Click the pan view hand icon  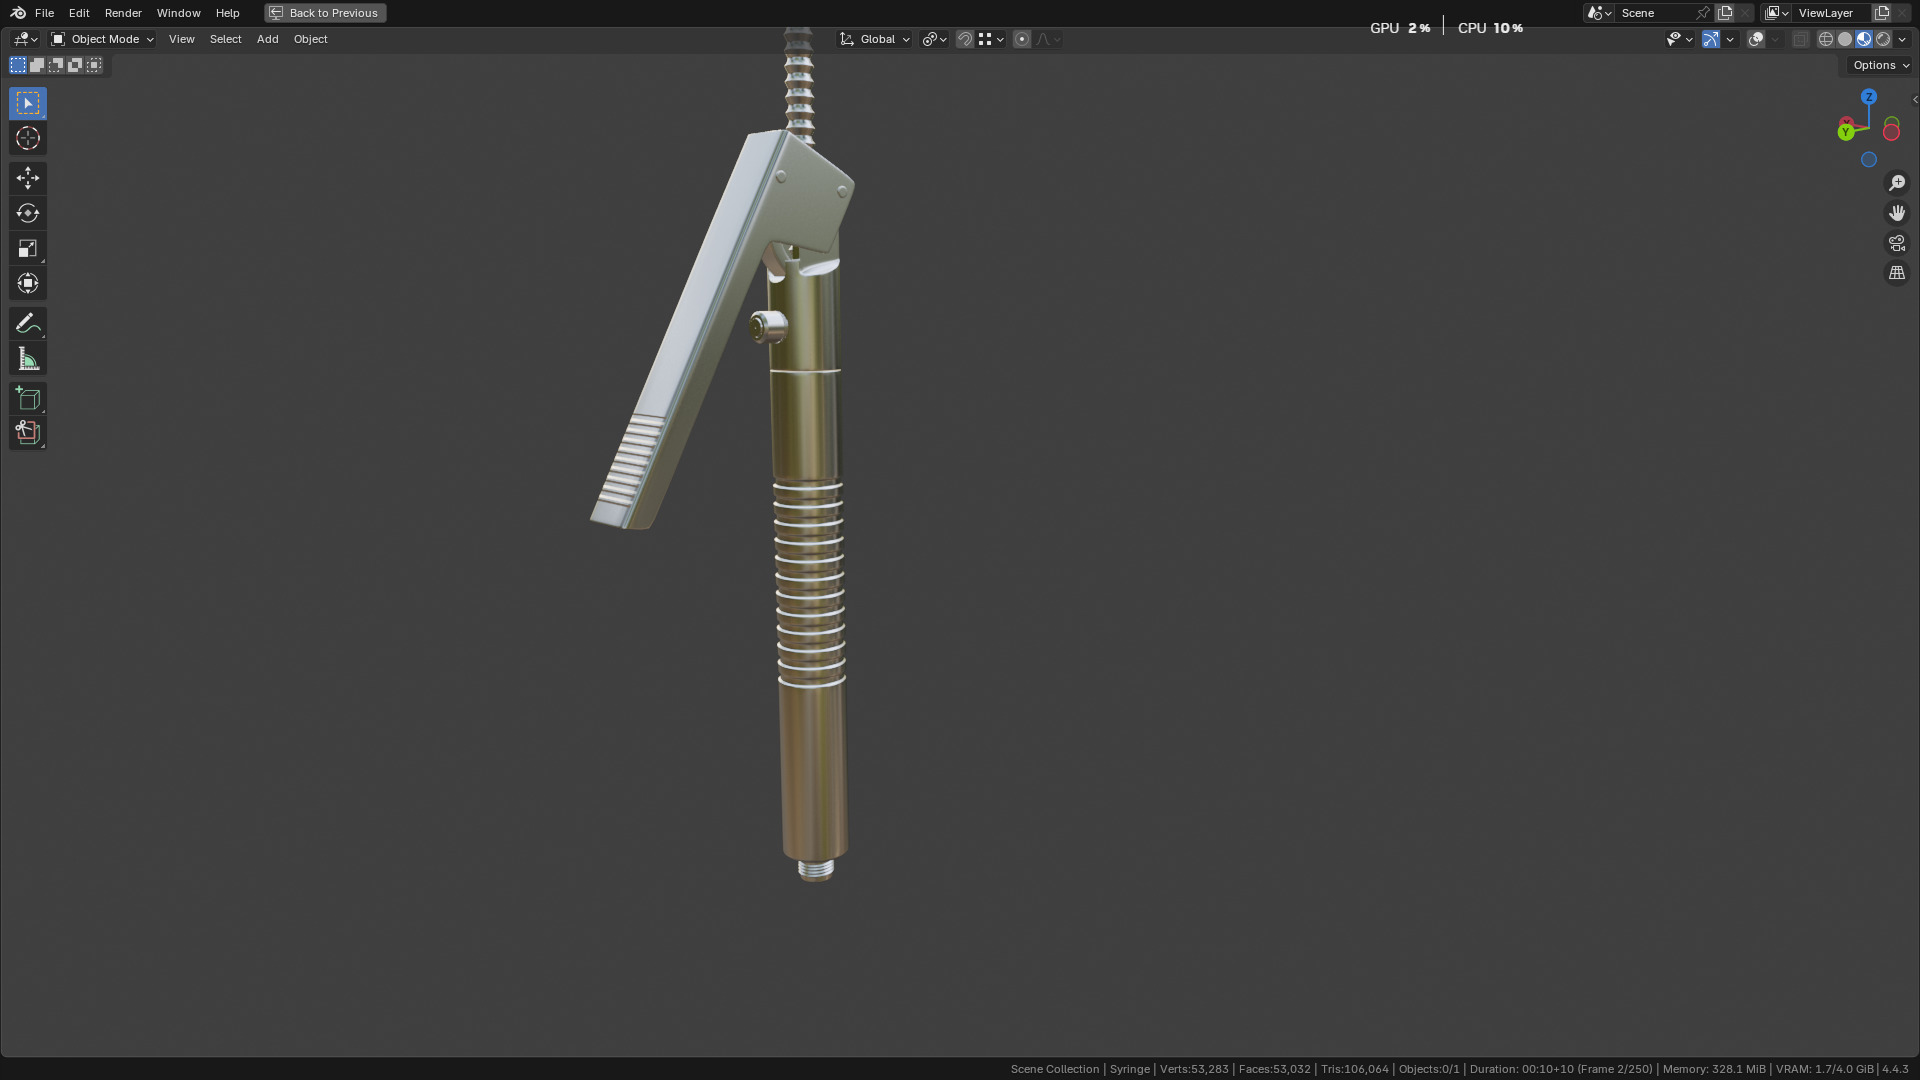click(1897, 213)
